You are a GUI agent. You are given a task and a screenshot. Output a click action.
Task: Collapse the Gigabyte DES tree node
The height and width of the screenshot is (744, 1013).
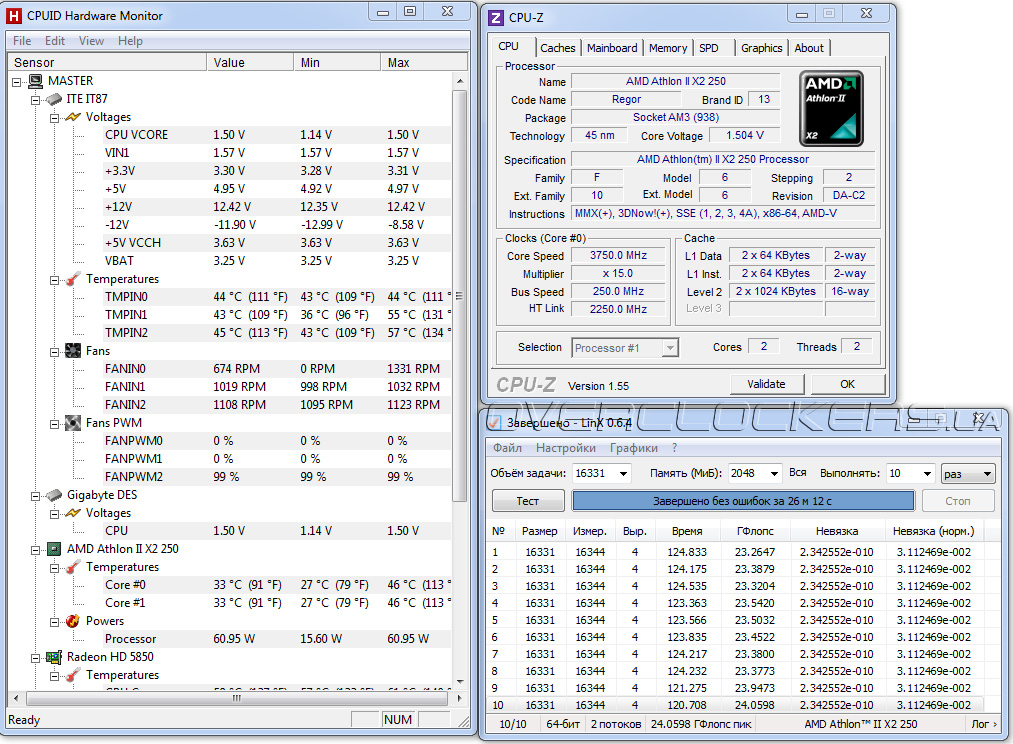(x=36, y=495)
